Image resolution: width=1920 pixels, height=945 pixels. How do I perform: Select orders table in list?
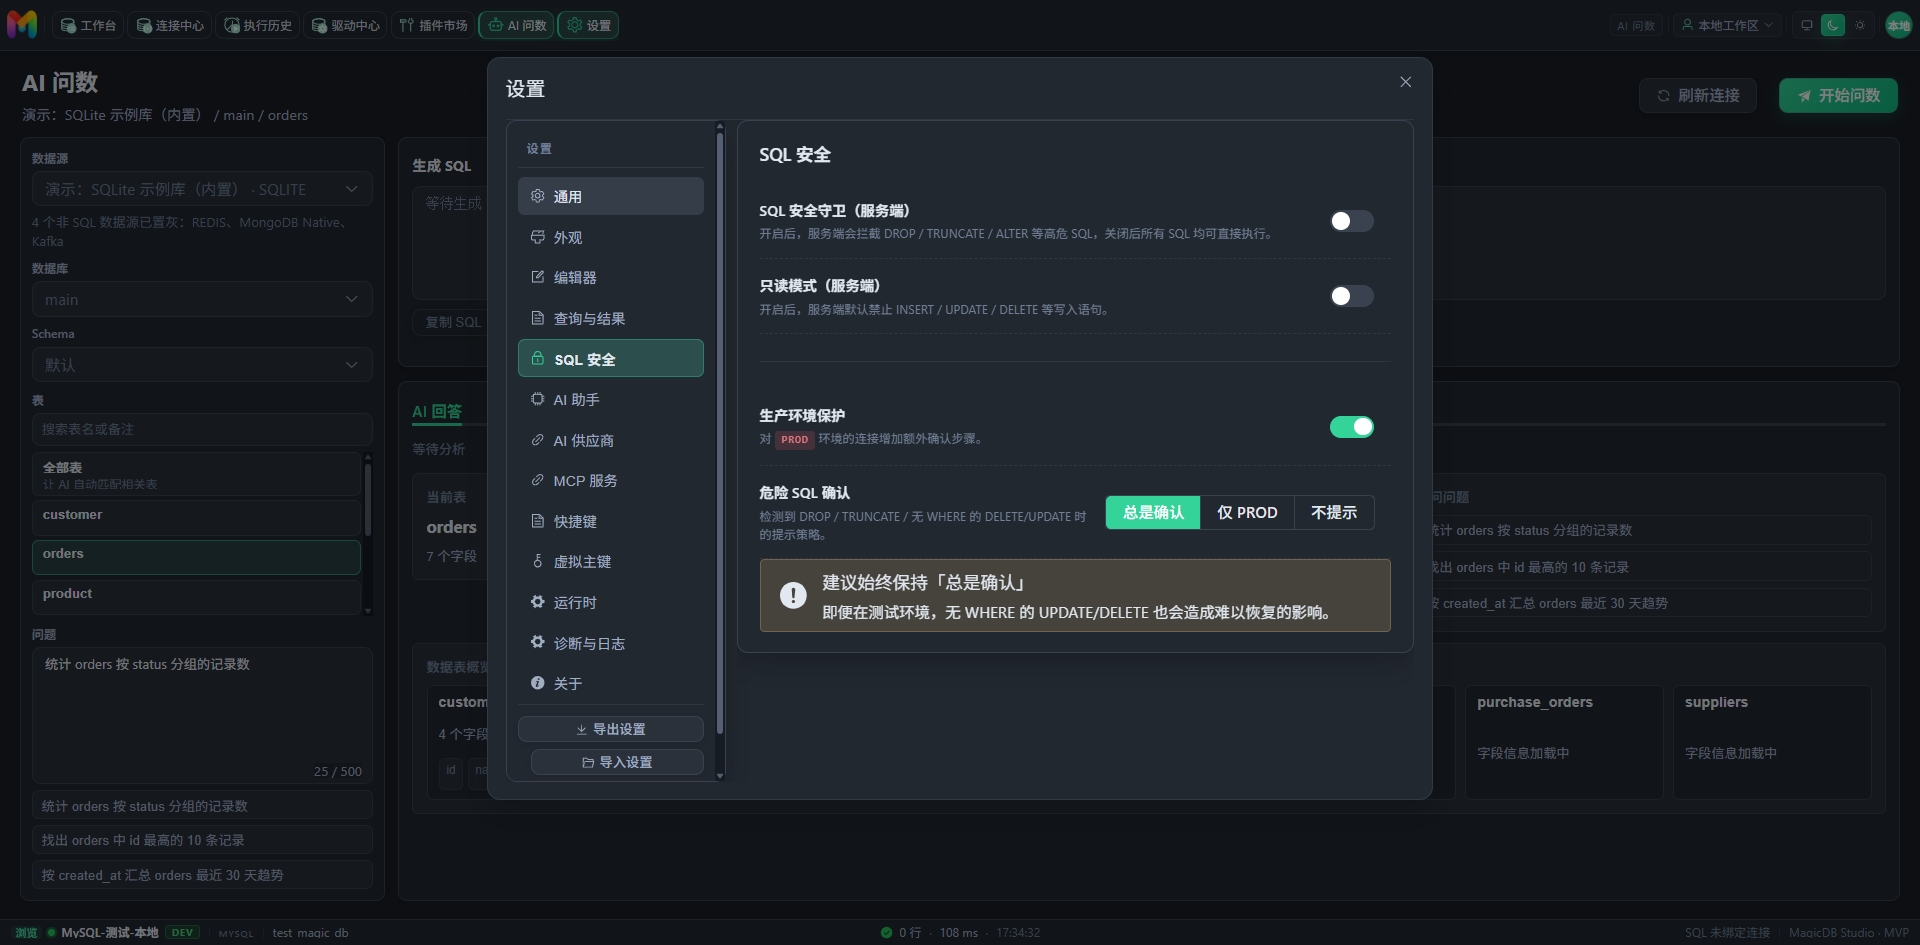[x=196, y=557]
